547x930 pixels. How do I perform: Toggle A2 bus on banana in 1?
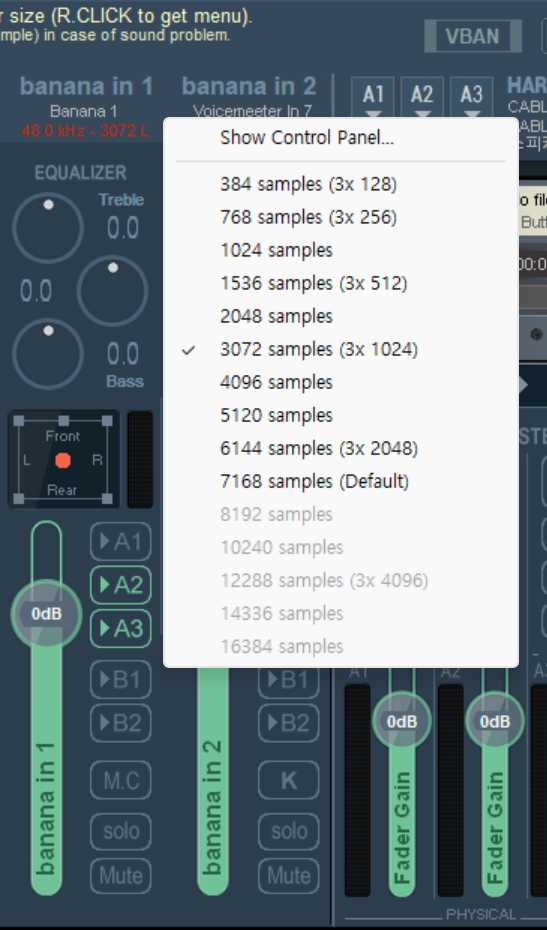(121, 585)
